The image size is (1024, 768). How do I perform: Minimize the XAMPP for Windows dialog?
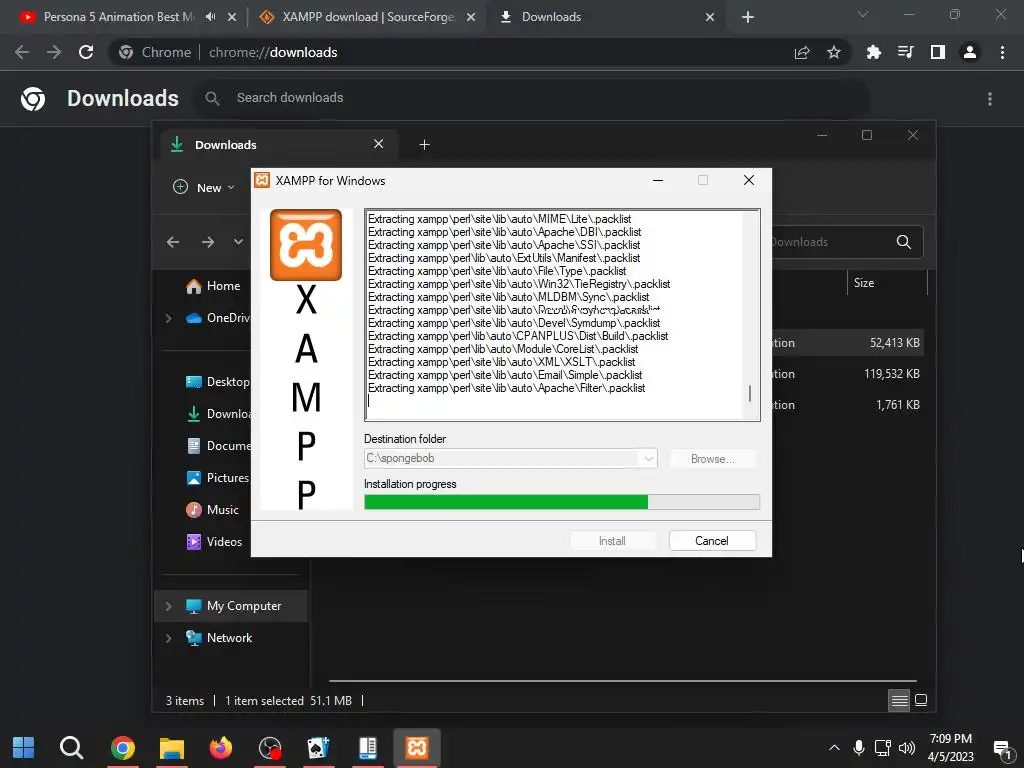coord(658,180)
